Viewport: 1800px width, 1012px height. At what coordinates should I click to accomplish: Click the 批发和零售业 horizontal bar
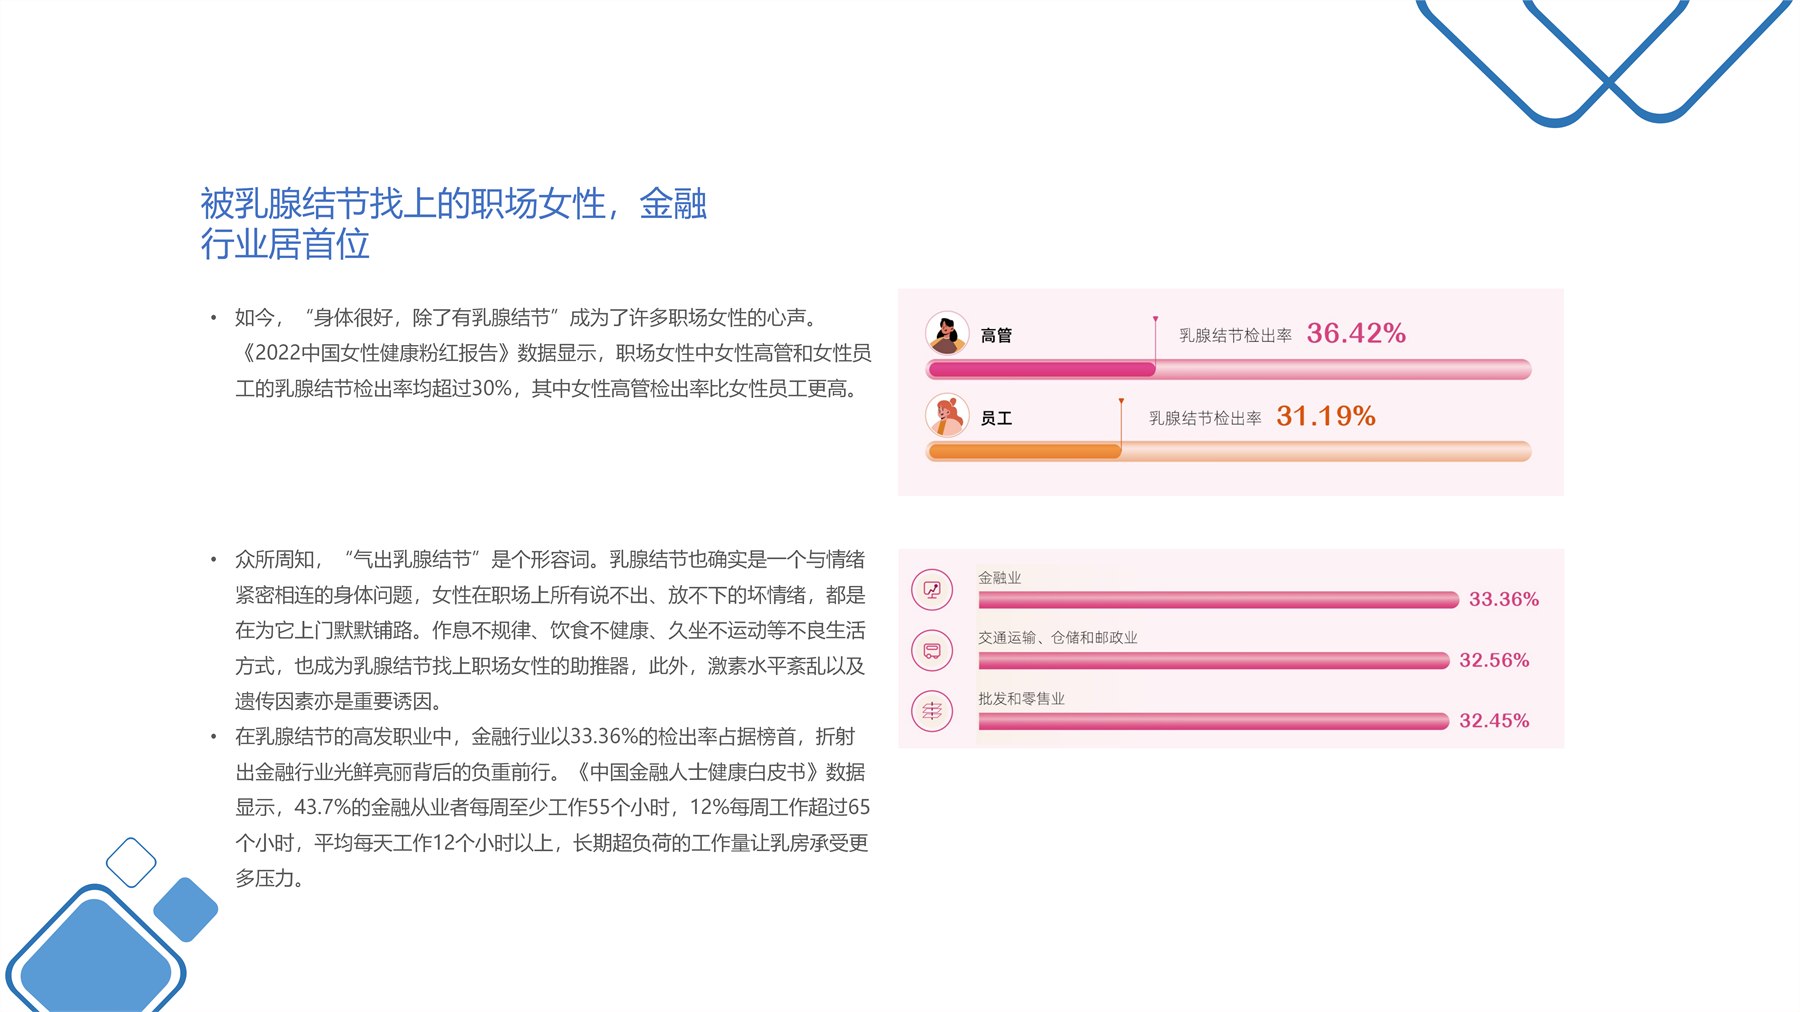(x=1214, y=721)
